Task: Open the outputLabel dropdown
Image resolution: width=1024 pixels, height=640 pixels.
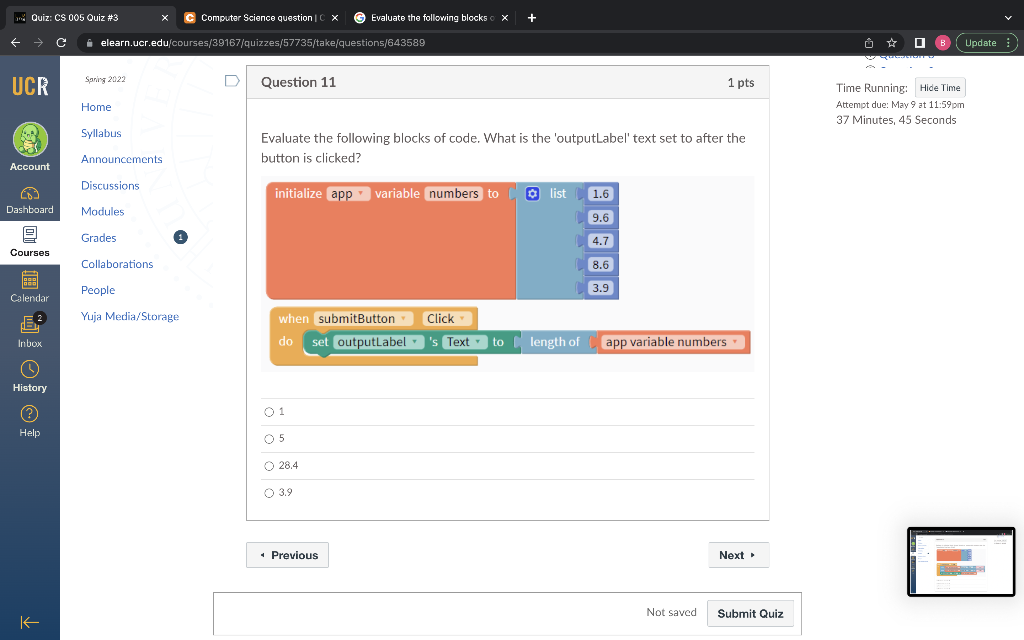Action: pyautogui.click(x=378, y=342)
